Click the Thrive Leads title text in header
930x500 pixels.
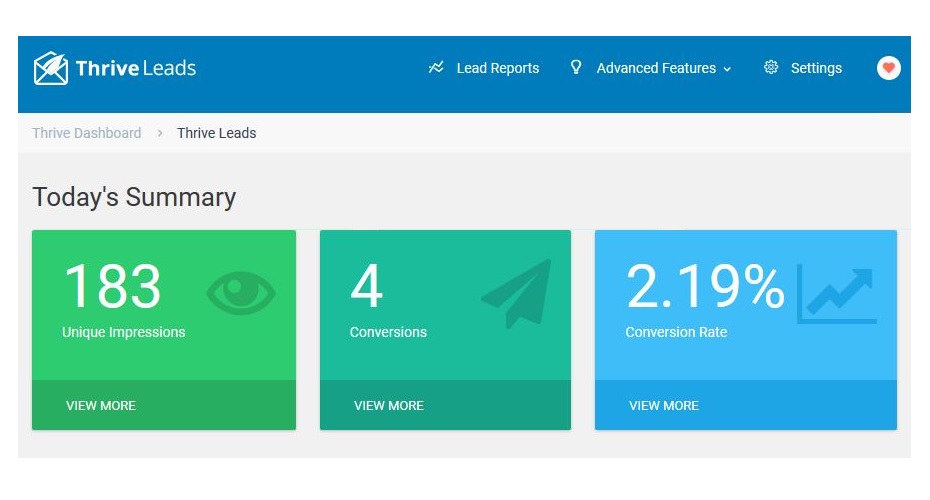[x=136, y=68]
